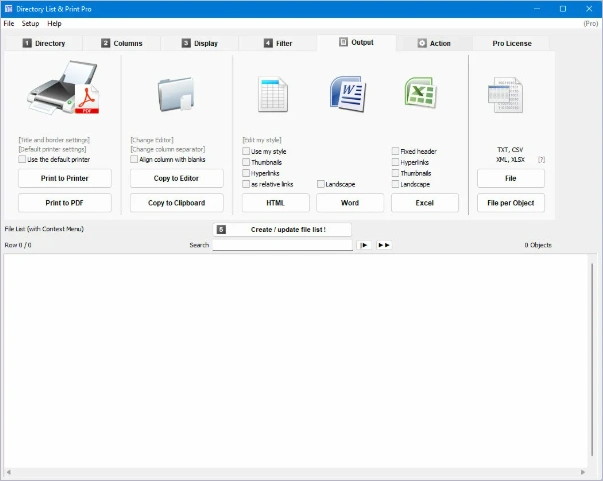Click the double-arrow search all button
This screenshot has height=481, width=603.
[384, 245]
